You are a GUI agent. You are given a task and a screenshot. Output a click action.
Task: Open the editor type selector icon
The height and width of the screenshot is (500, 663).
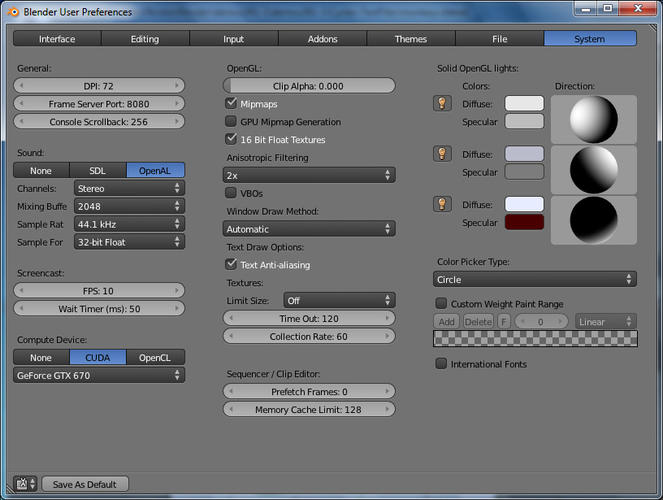click(x=25, y=484)
